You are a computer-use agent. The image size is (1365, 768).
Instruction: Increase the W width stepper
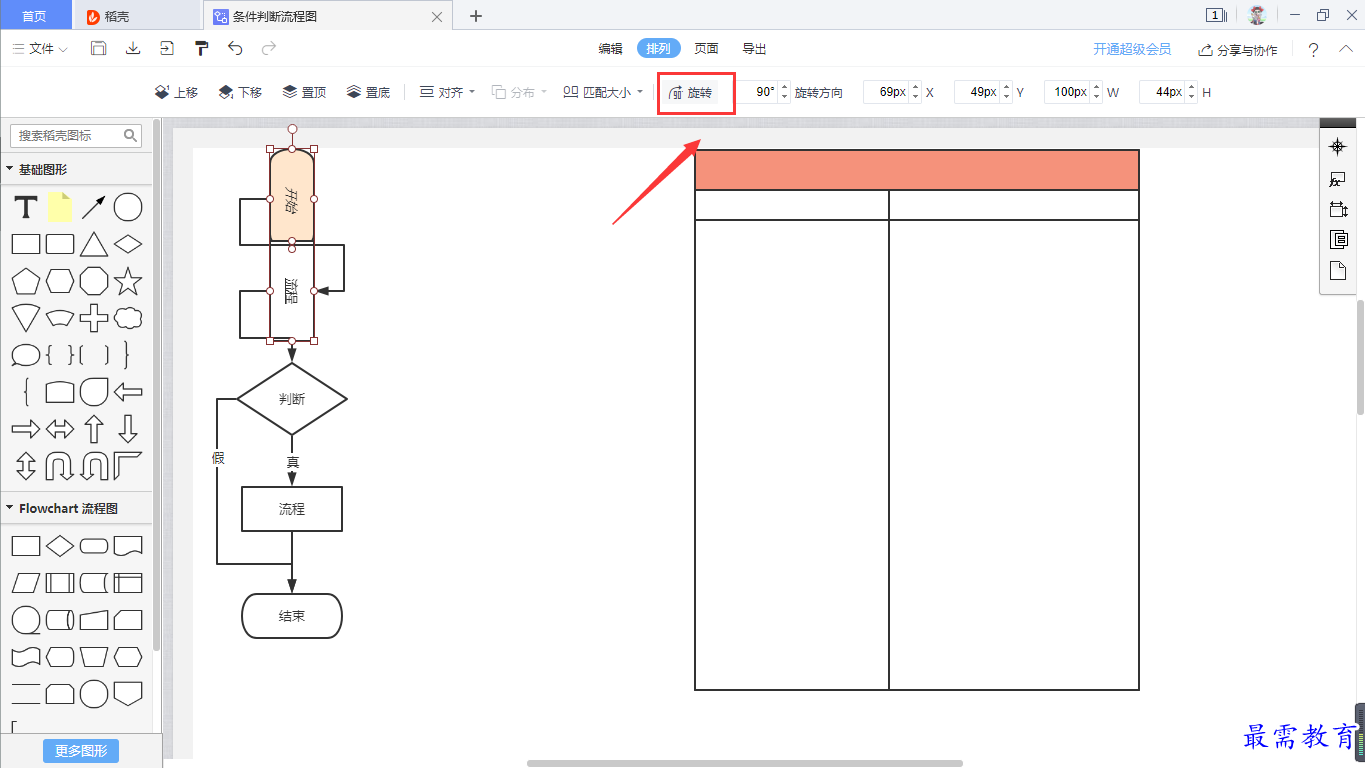[x=1097, y=87]
